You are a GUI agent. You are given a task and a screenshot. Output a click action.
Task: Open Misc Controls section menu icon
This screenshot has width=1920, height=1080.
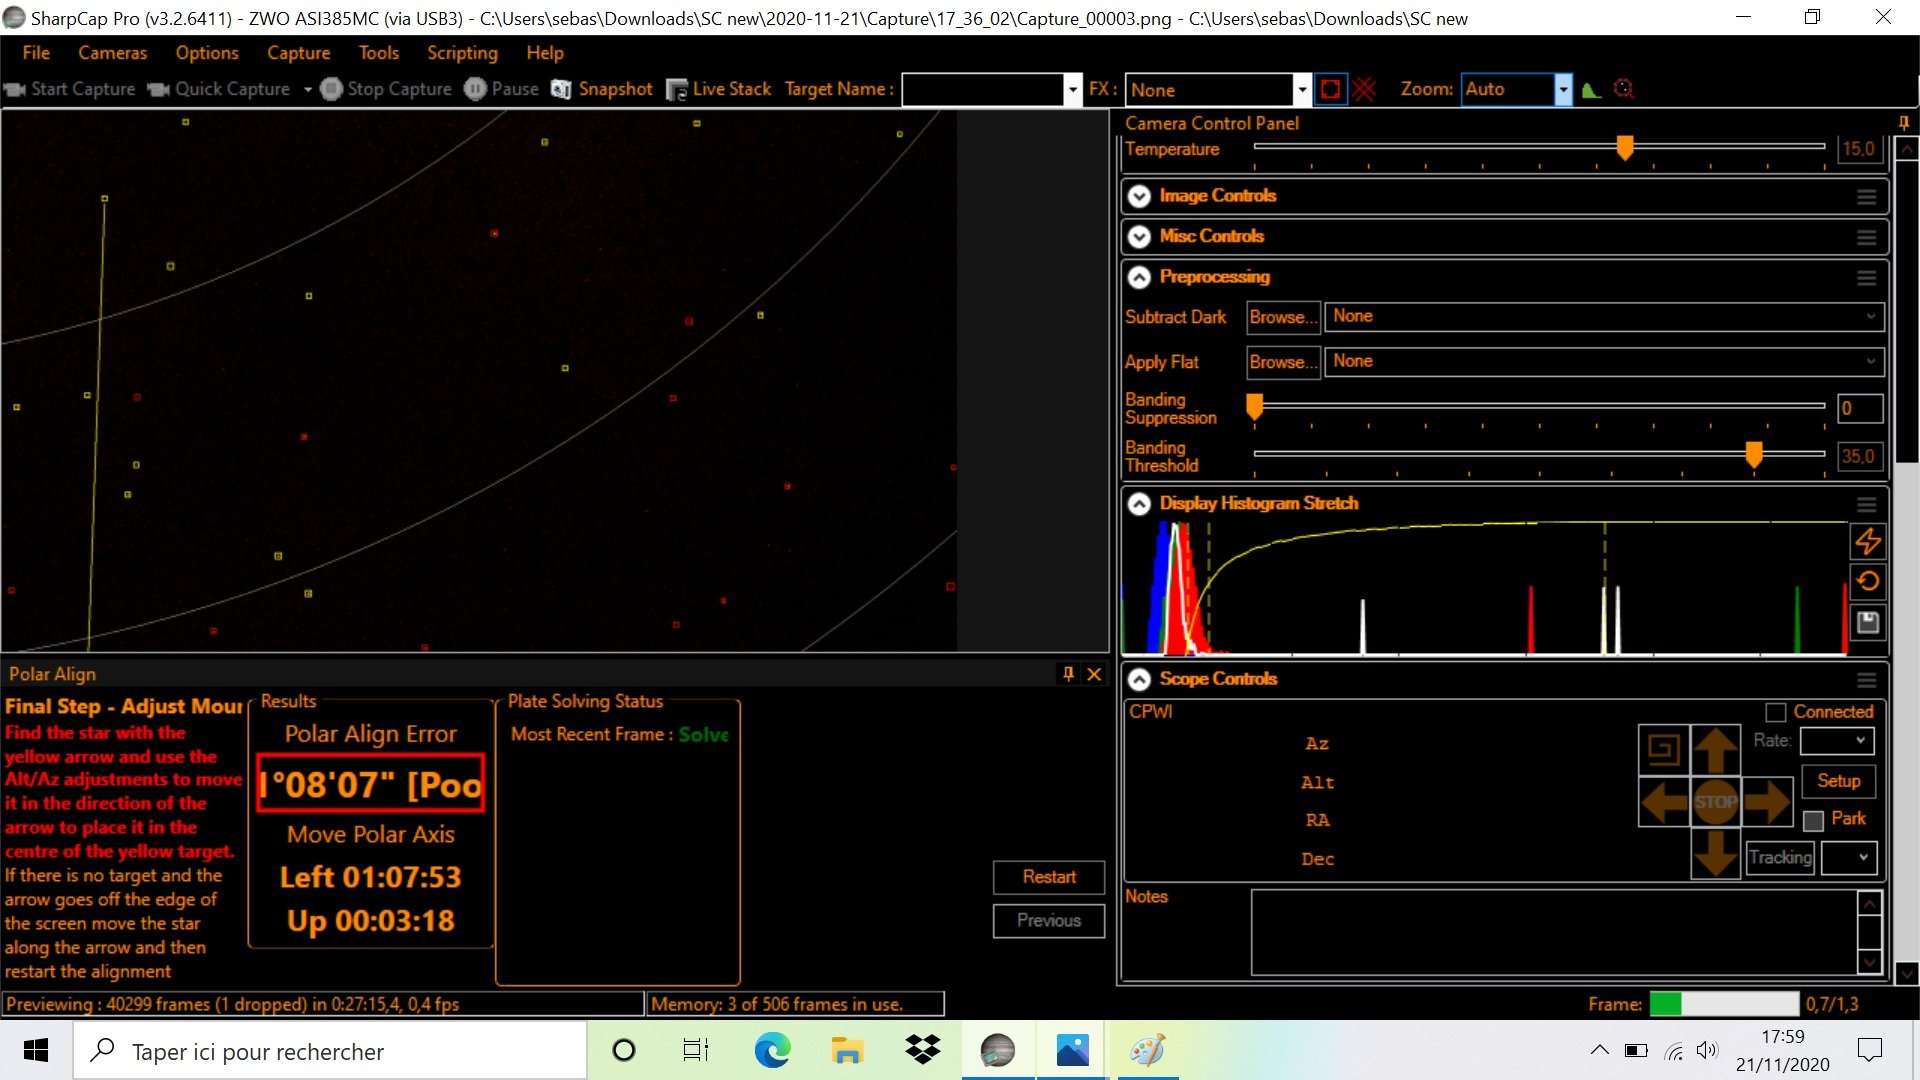point(1866,237)
